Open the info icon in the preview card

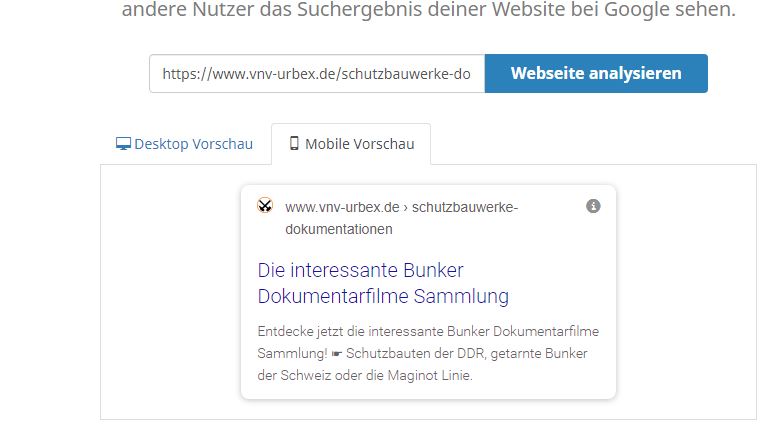point(593,206)
